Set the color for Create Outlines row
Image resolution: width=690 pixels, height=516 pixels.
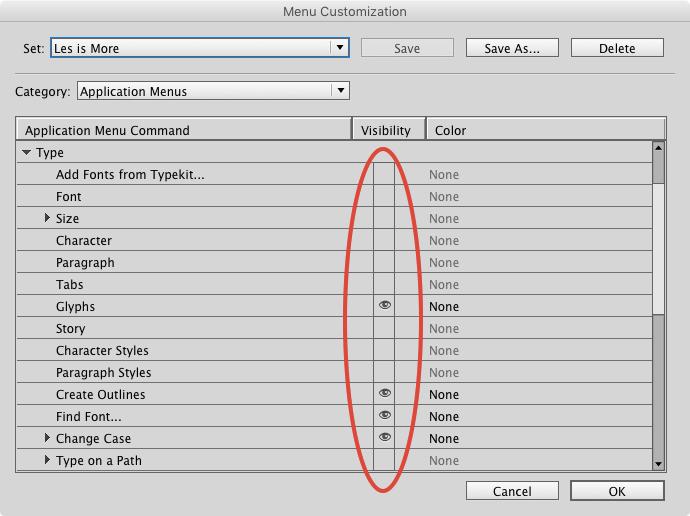click(x=444, y=394)
